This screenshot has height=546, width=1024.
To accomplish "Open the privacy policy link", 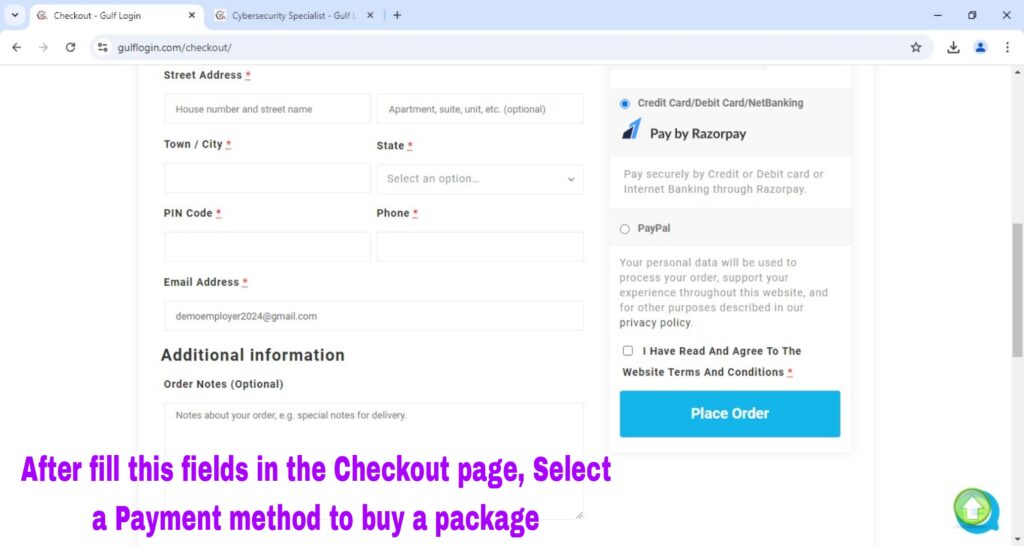I will click(x=654, y=323).
